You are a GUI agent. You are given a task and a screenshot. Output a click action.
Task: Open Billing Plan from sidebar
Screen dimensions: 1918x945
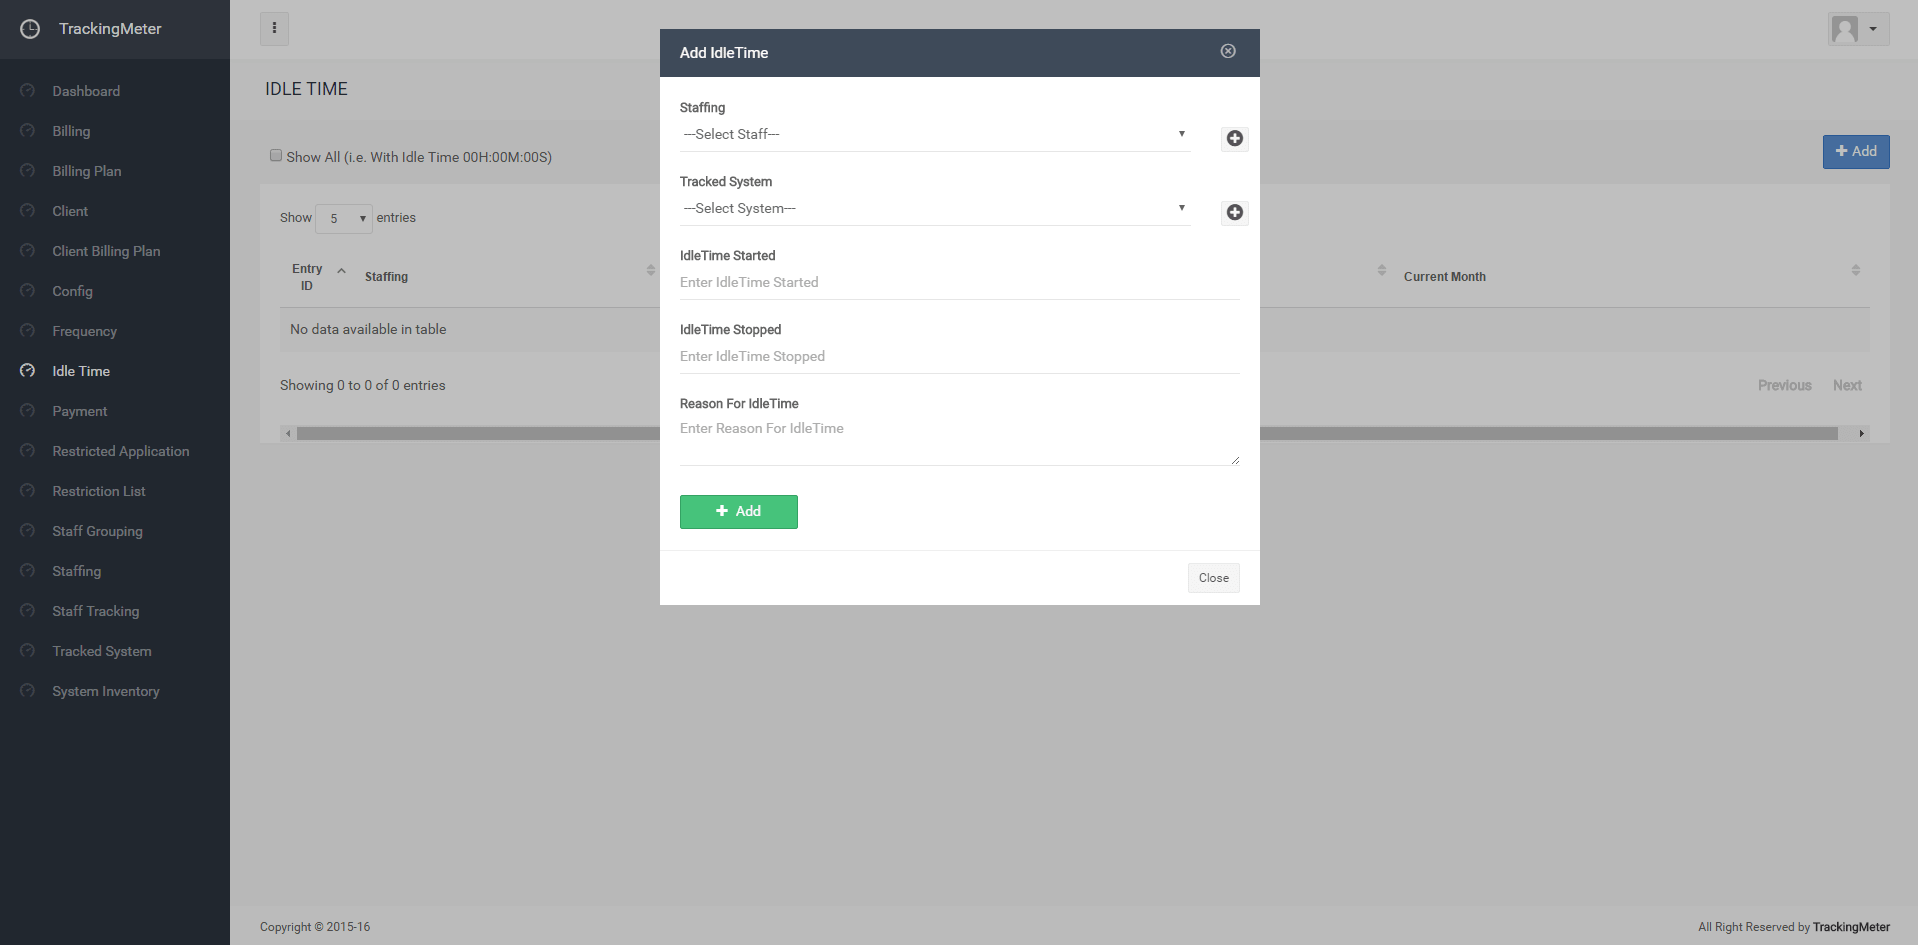[x=87, y=171]
